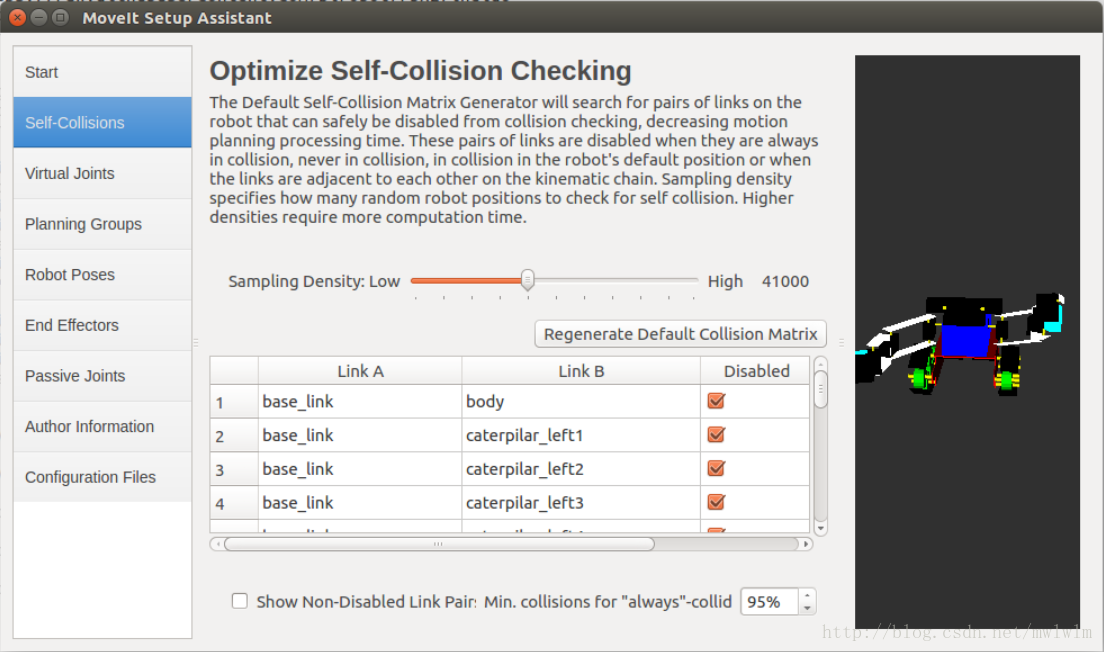Click the robot model 3D preview

tap(966, 342)
